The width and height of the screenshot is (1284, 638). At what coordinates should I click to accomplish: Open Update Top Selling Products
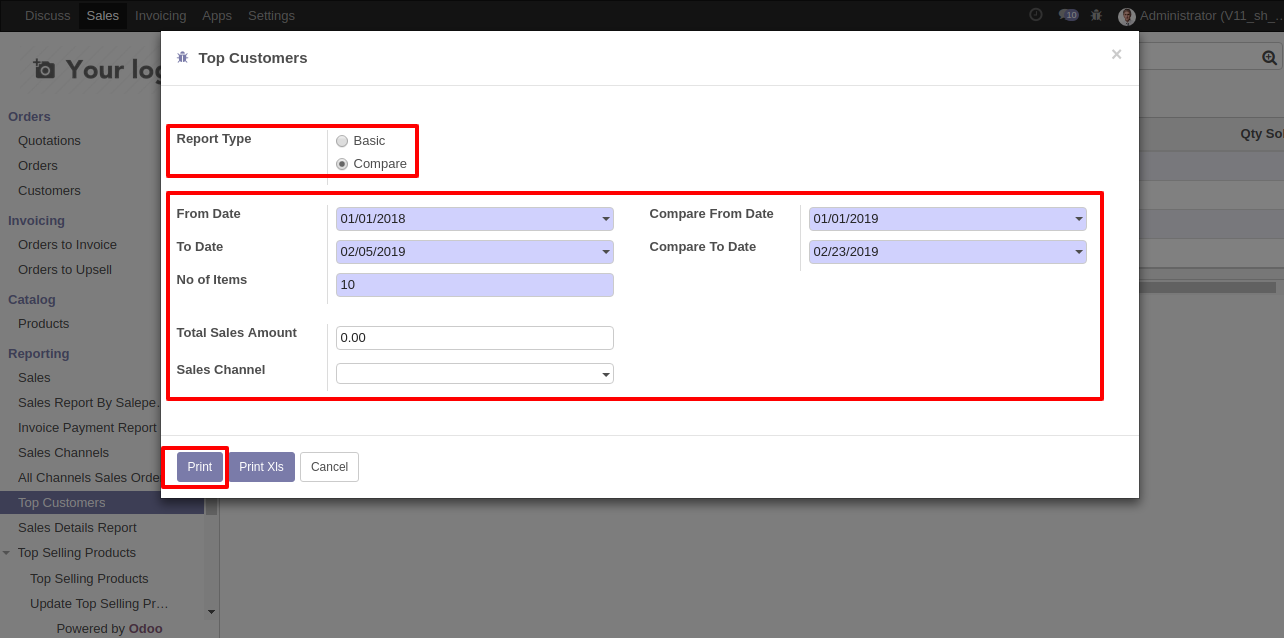click(99, 604)
